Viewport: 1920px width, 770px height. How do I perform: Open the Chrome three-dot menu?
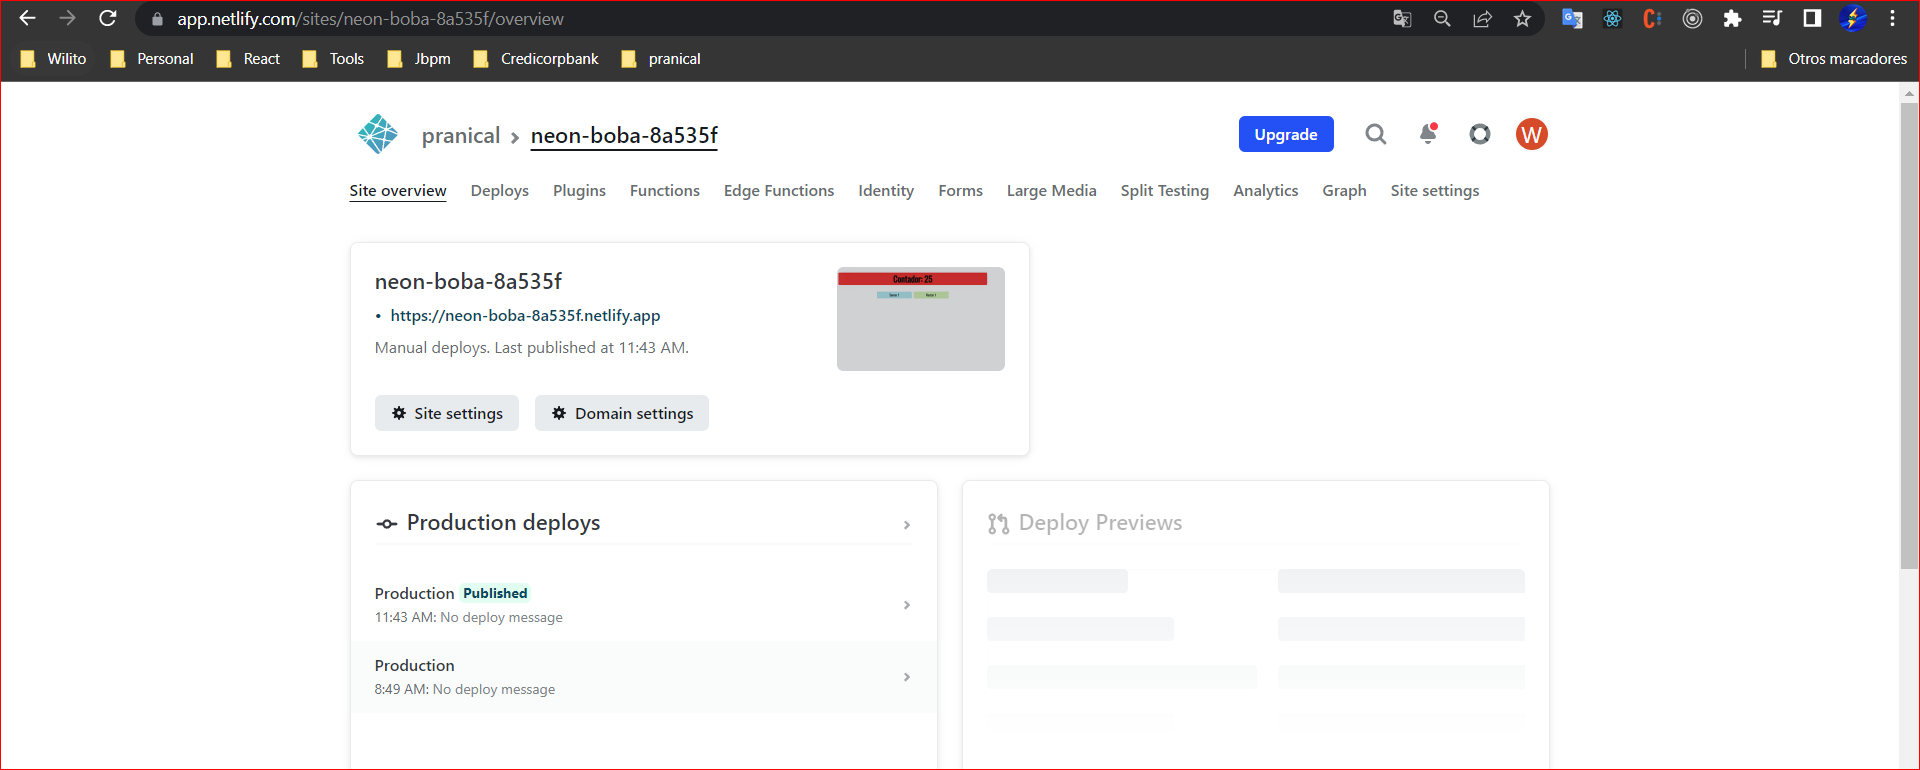click(1892, 19)
